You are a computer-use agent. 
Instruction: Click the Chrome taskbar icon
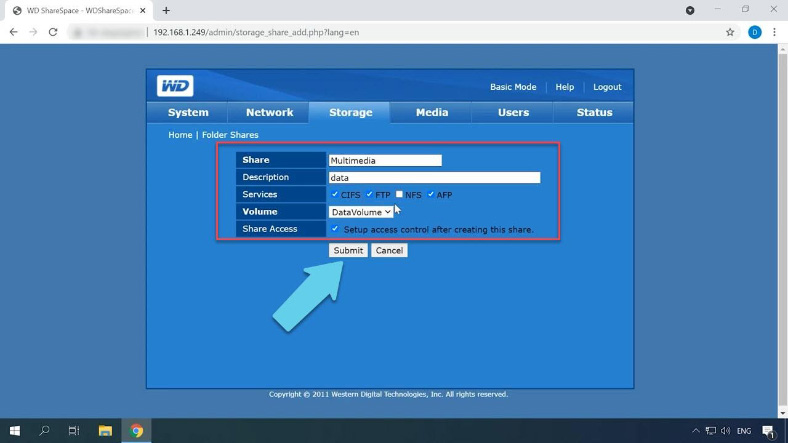click(136, 430)
